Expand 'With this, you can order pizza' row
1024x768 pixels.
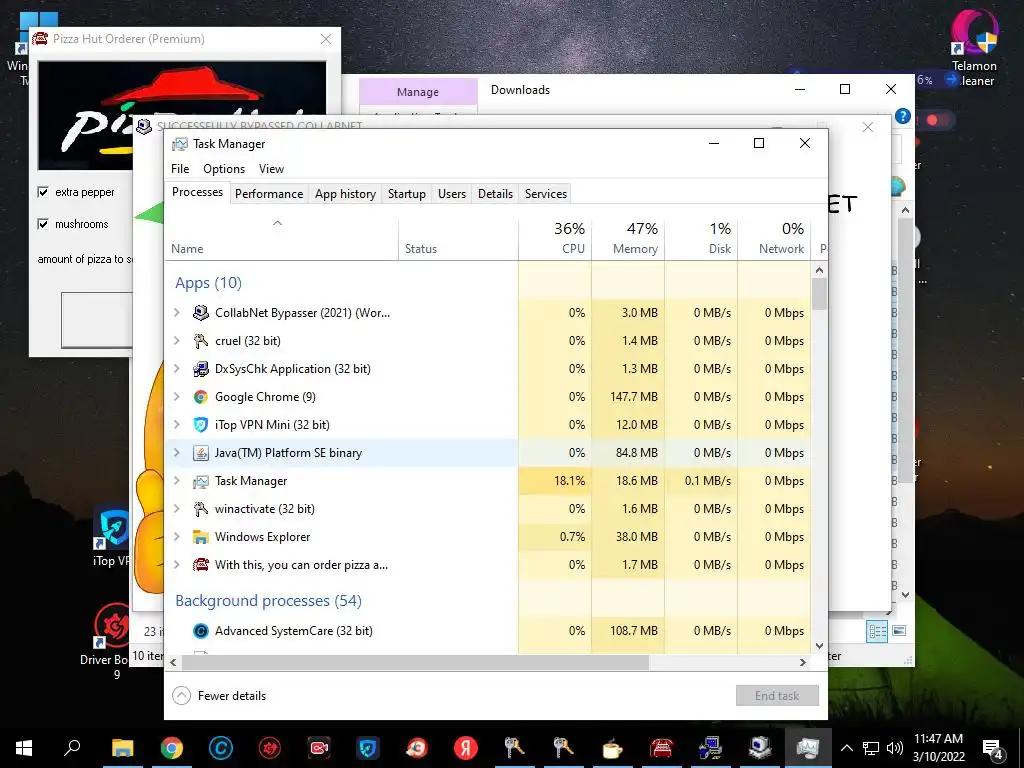(x=176, y=565)
